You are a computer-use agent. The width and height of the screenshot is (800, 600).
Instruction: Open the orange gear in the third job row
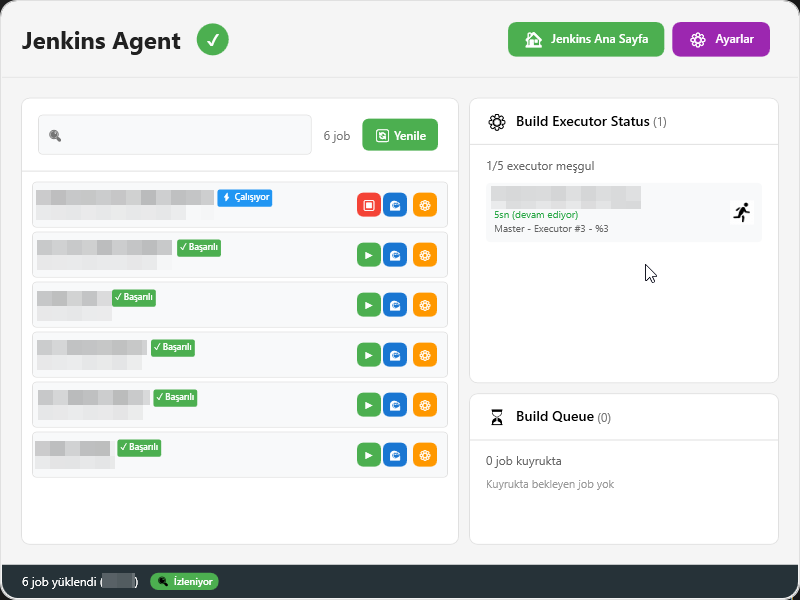click(425, 305)
